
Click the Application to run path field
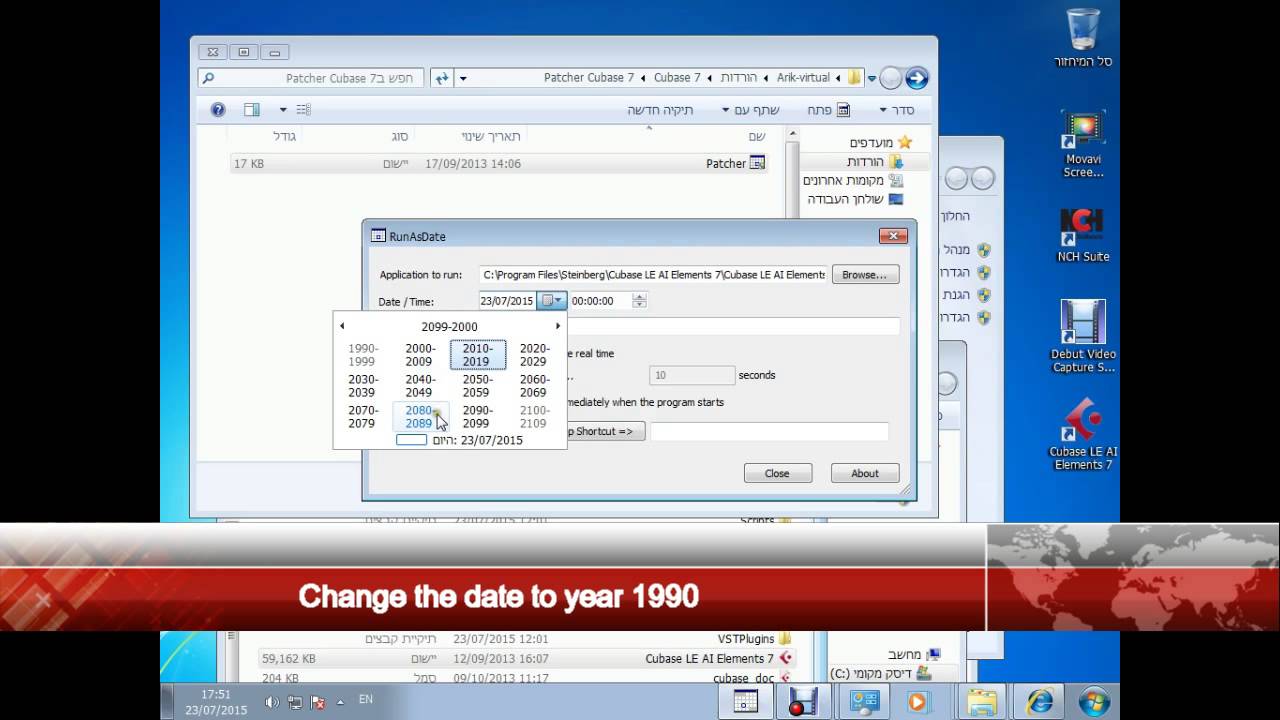click(653, 274)
